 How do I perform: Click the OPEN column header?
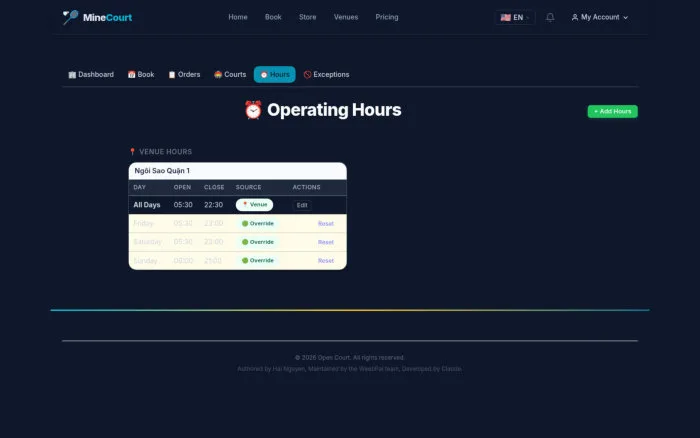tap(182, 188)
